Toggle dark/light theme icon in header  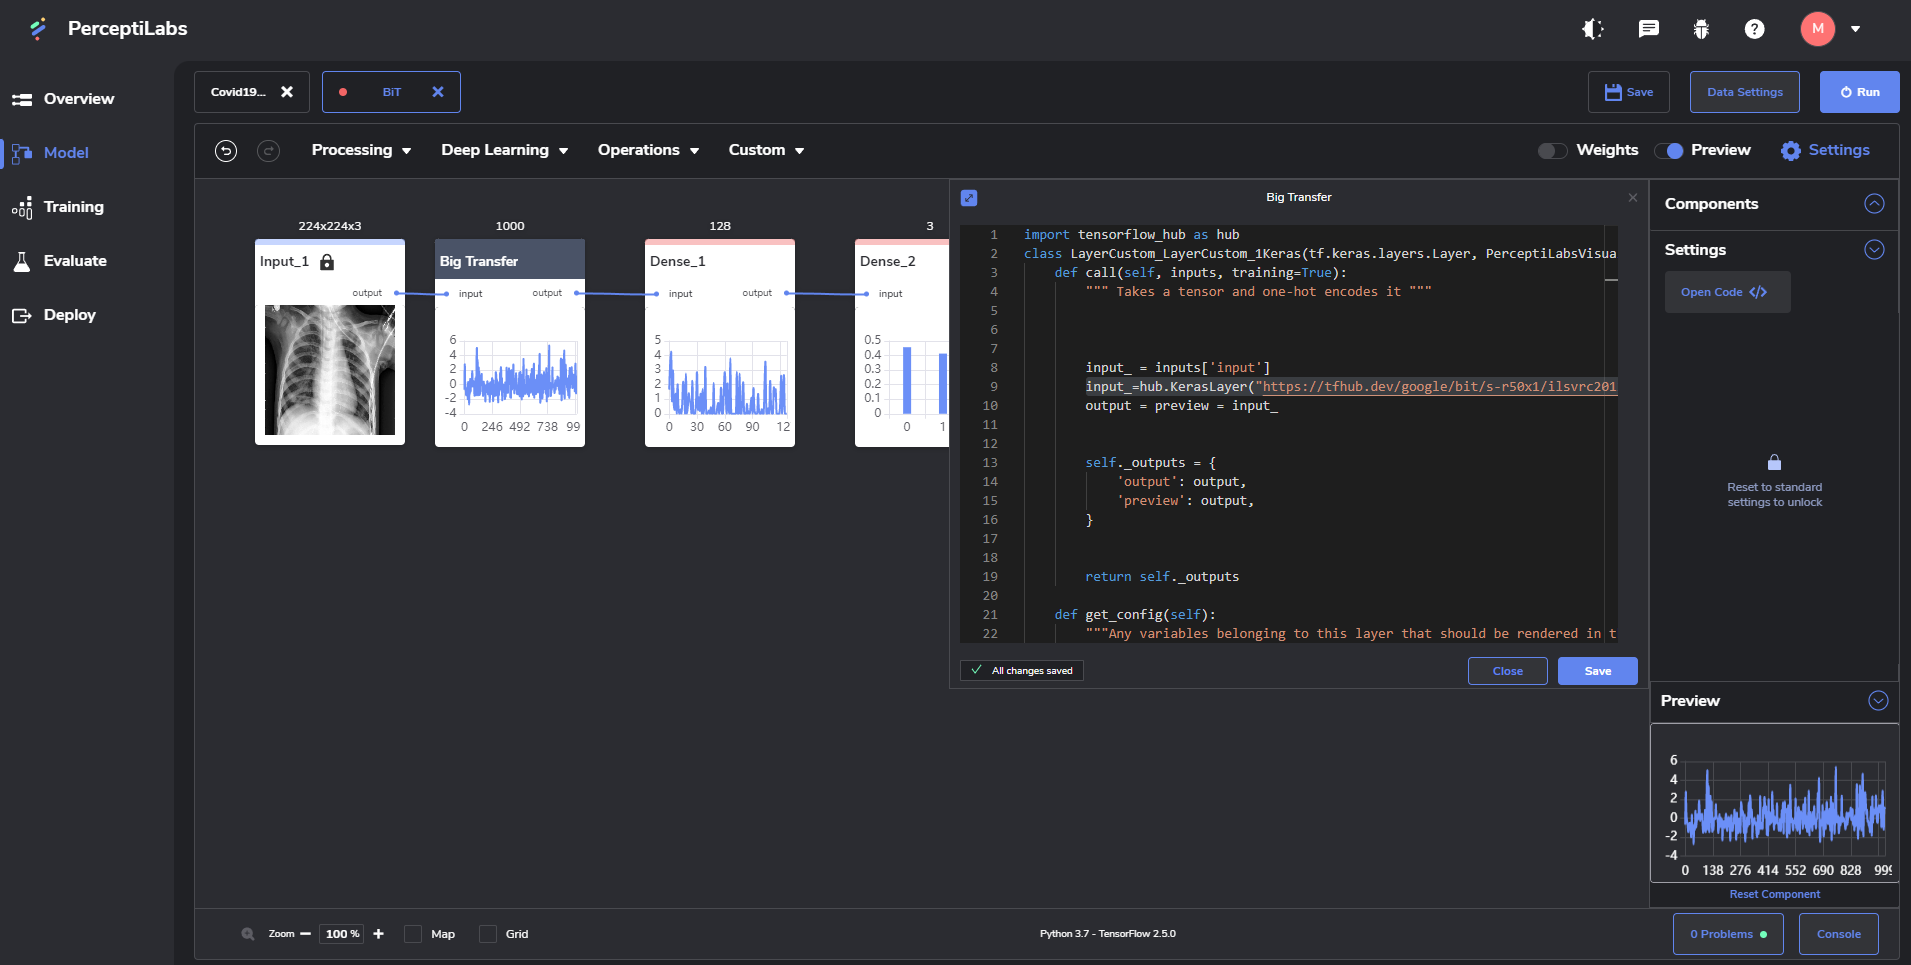(1593, 29)
